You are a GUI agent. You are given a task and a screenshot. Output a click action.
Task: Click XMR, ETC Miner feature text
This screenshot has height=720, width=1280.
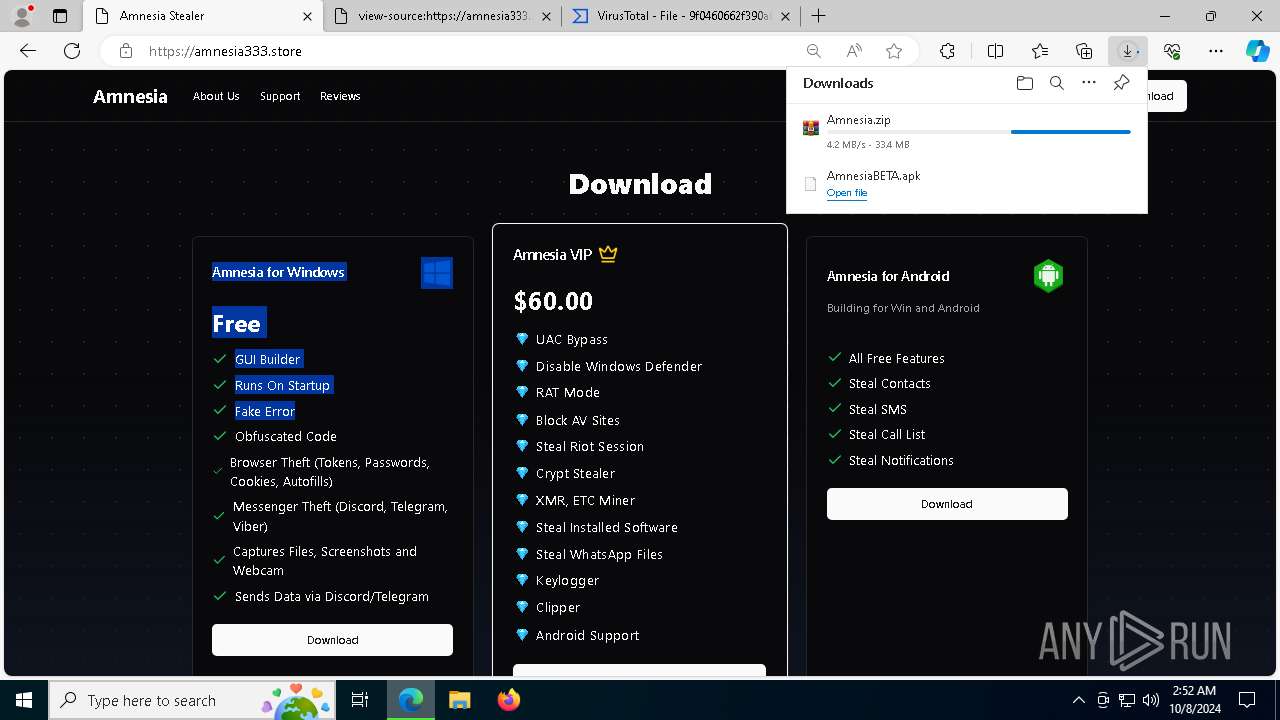coord(586,501)
